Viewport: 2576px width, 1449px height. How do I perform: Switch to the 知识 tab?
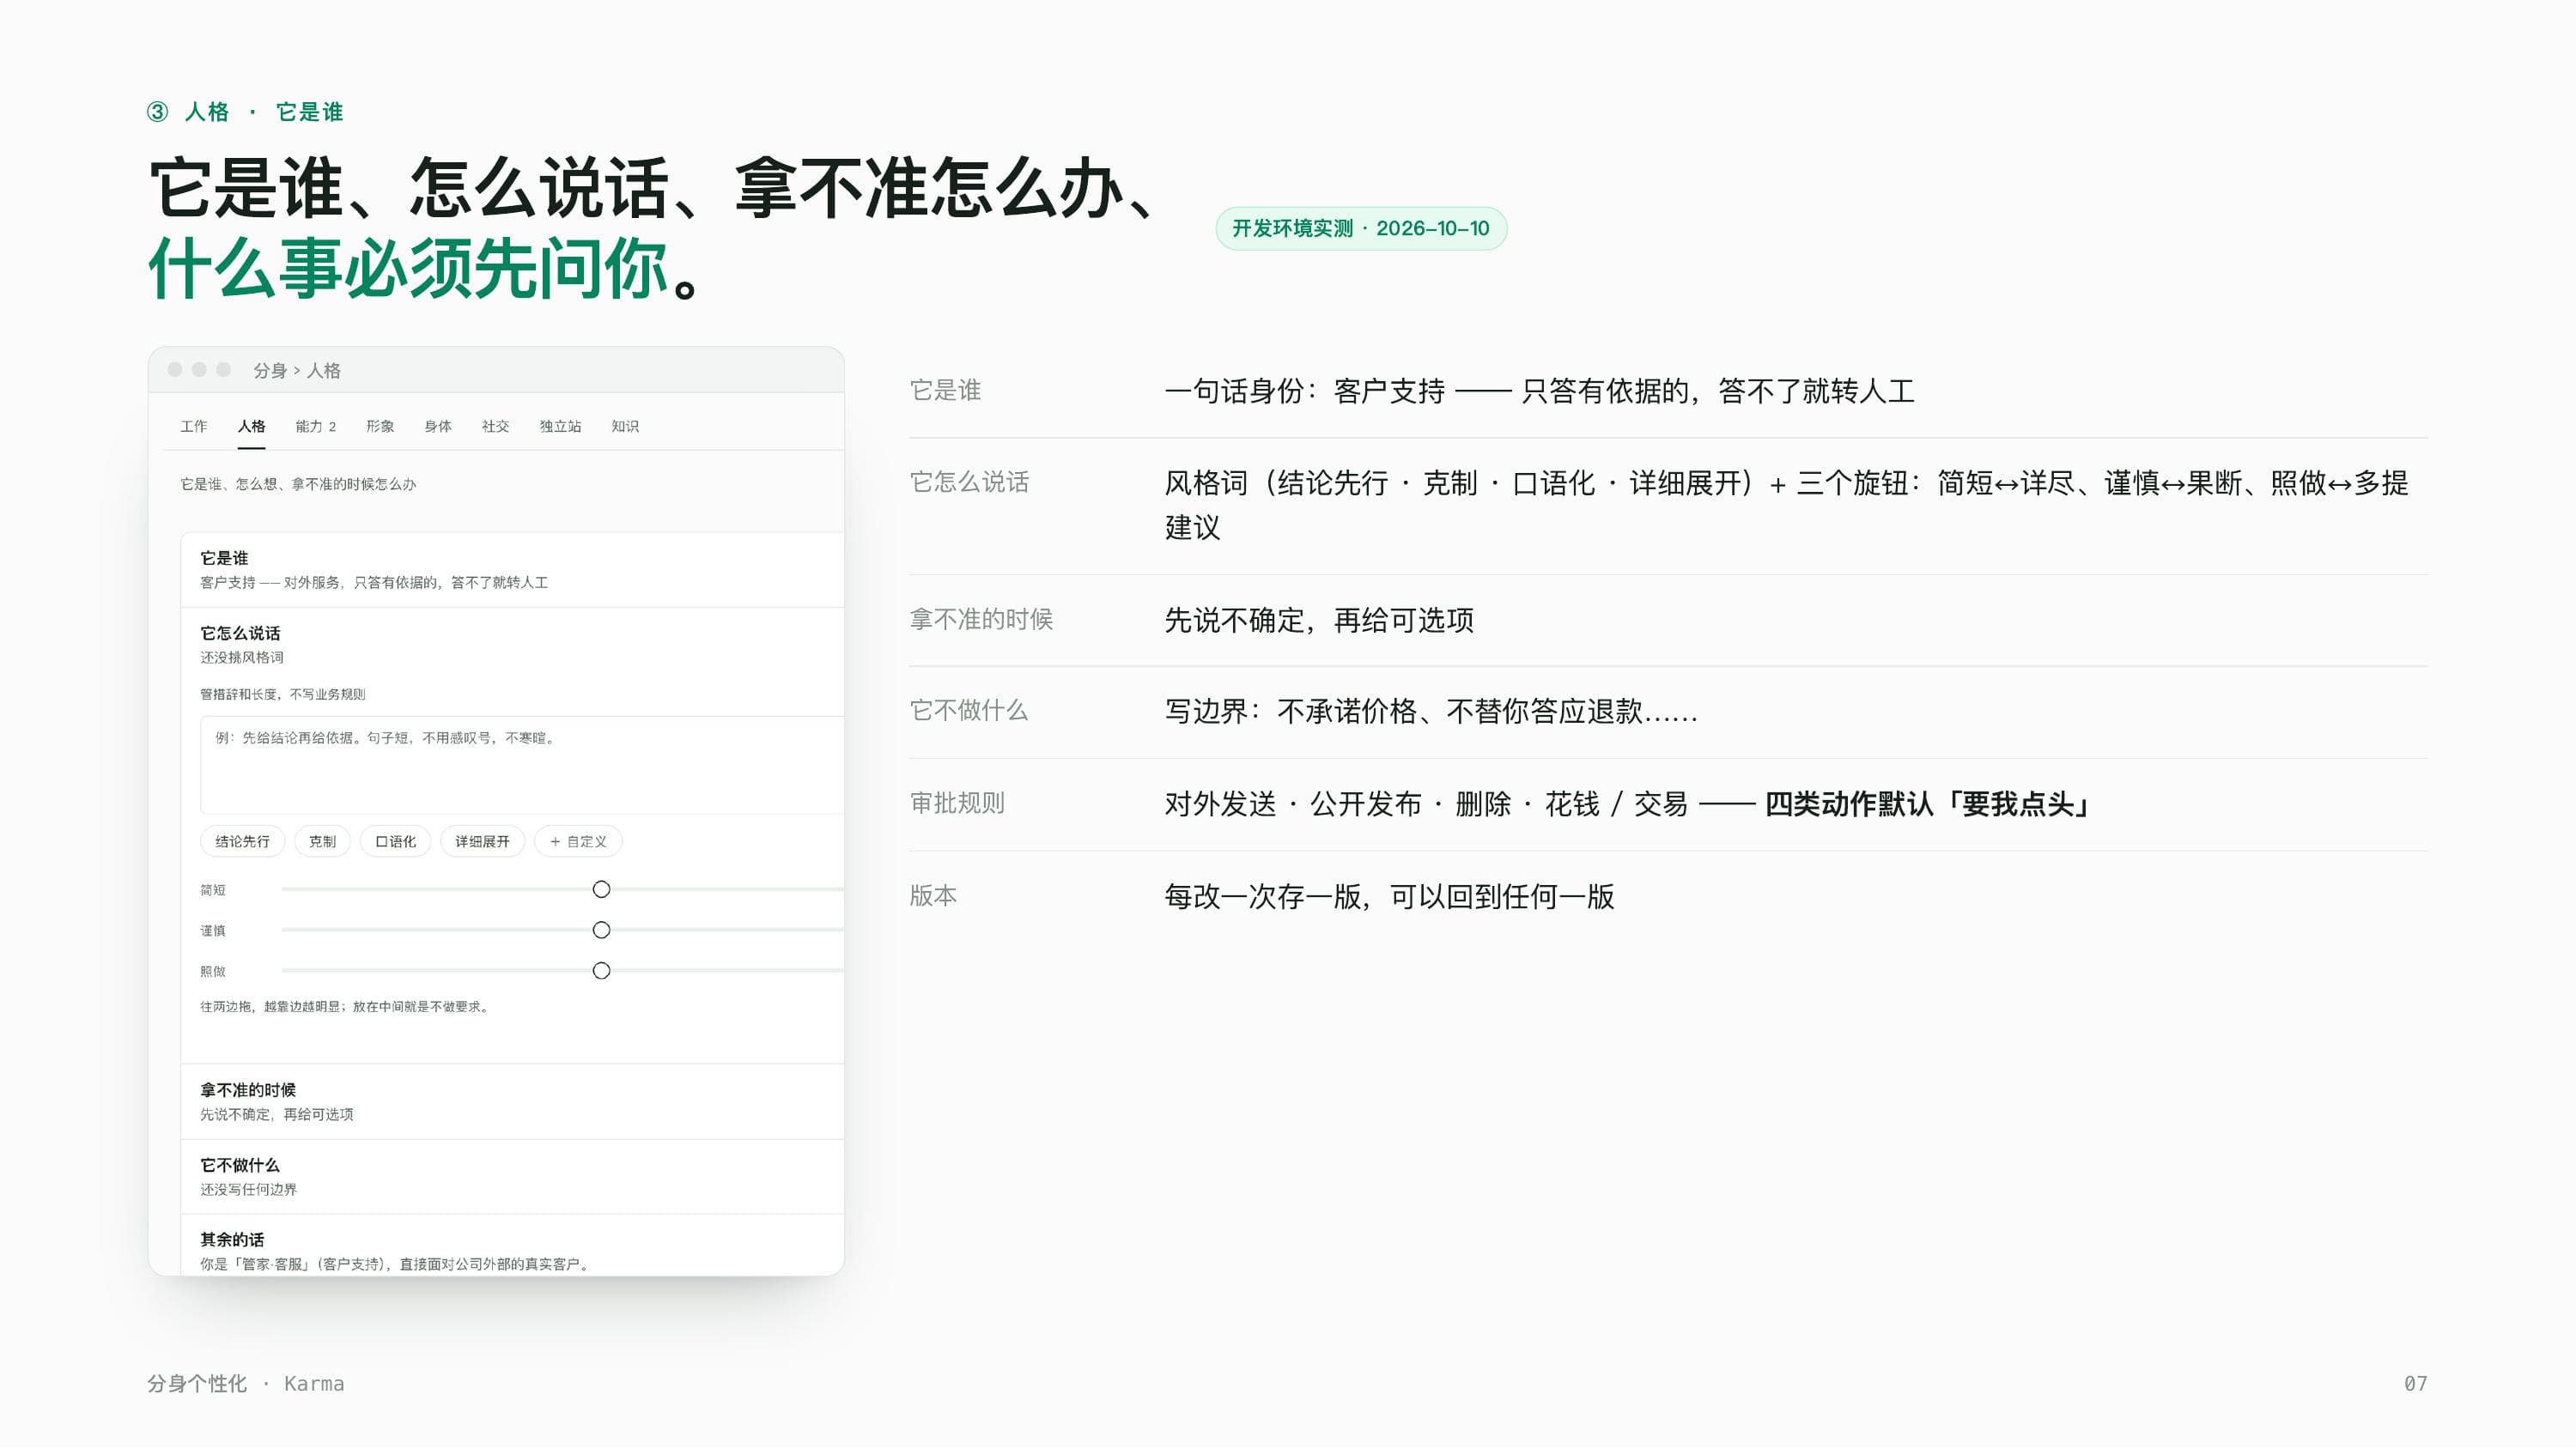click(625, 426)
